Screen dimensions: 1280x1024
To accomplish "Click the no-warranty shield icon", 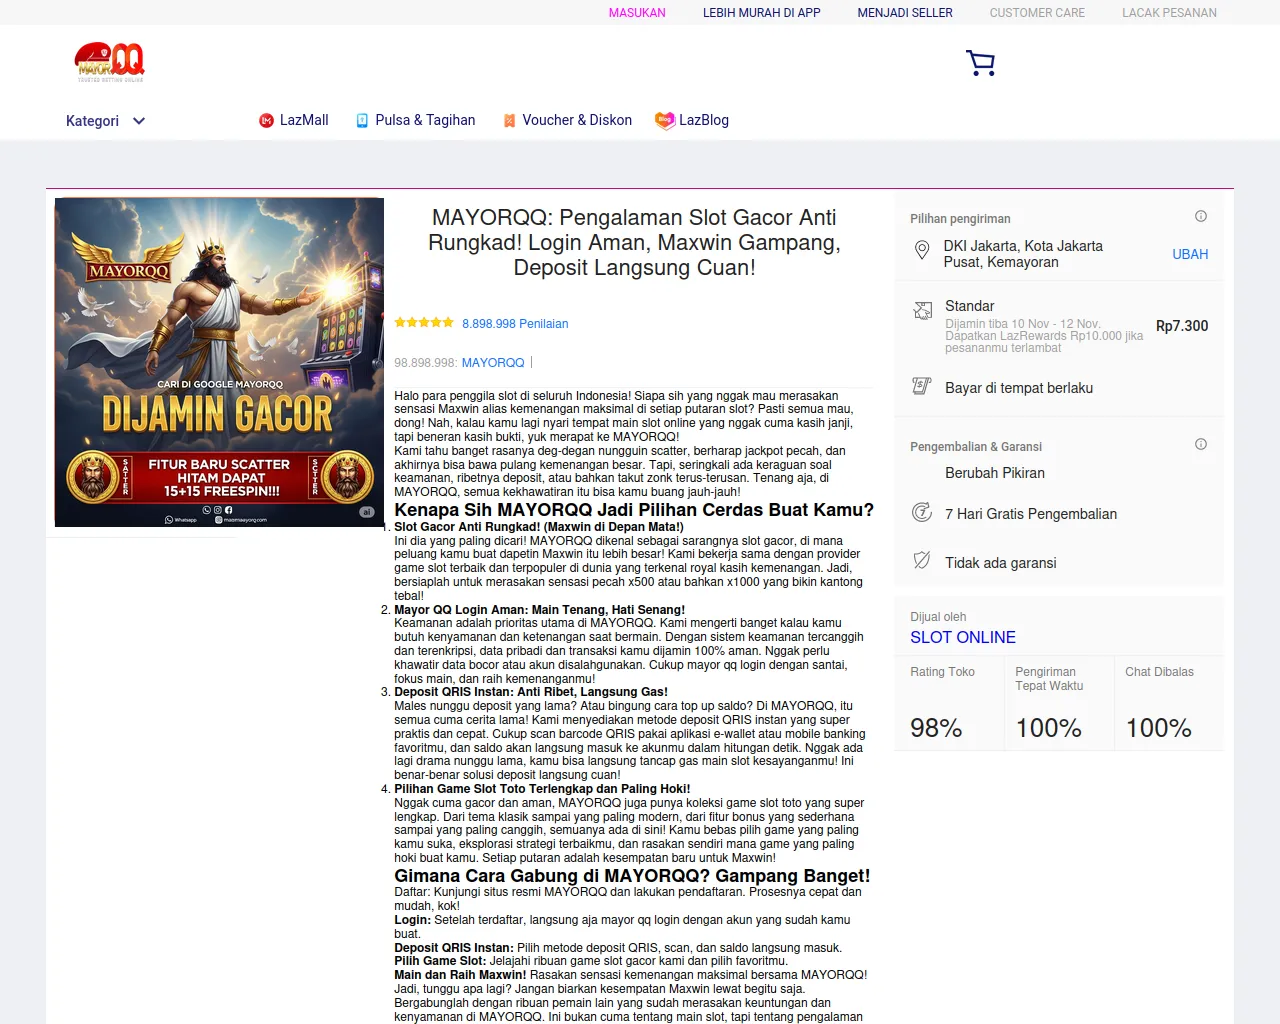I will pyautogui.click(x=922, y=560).
